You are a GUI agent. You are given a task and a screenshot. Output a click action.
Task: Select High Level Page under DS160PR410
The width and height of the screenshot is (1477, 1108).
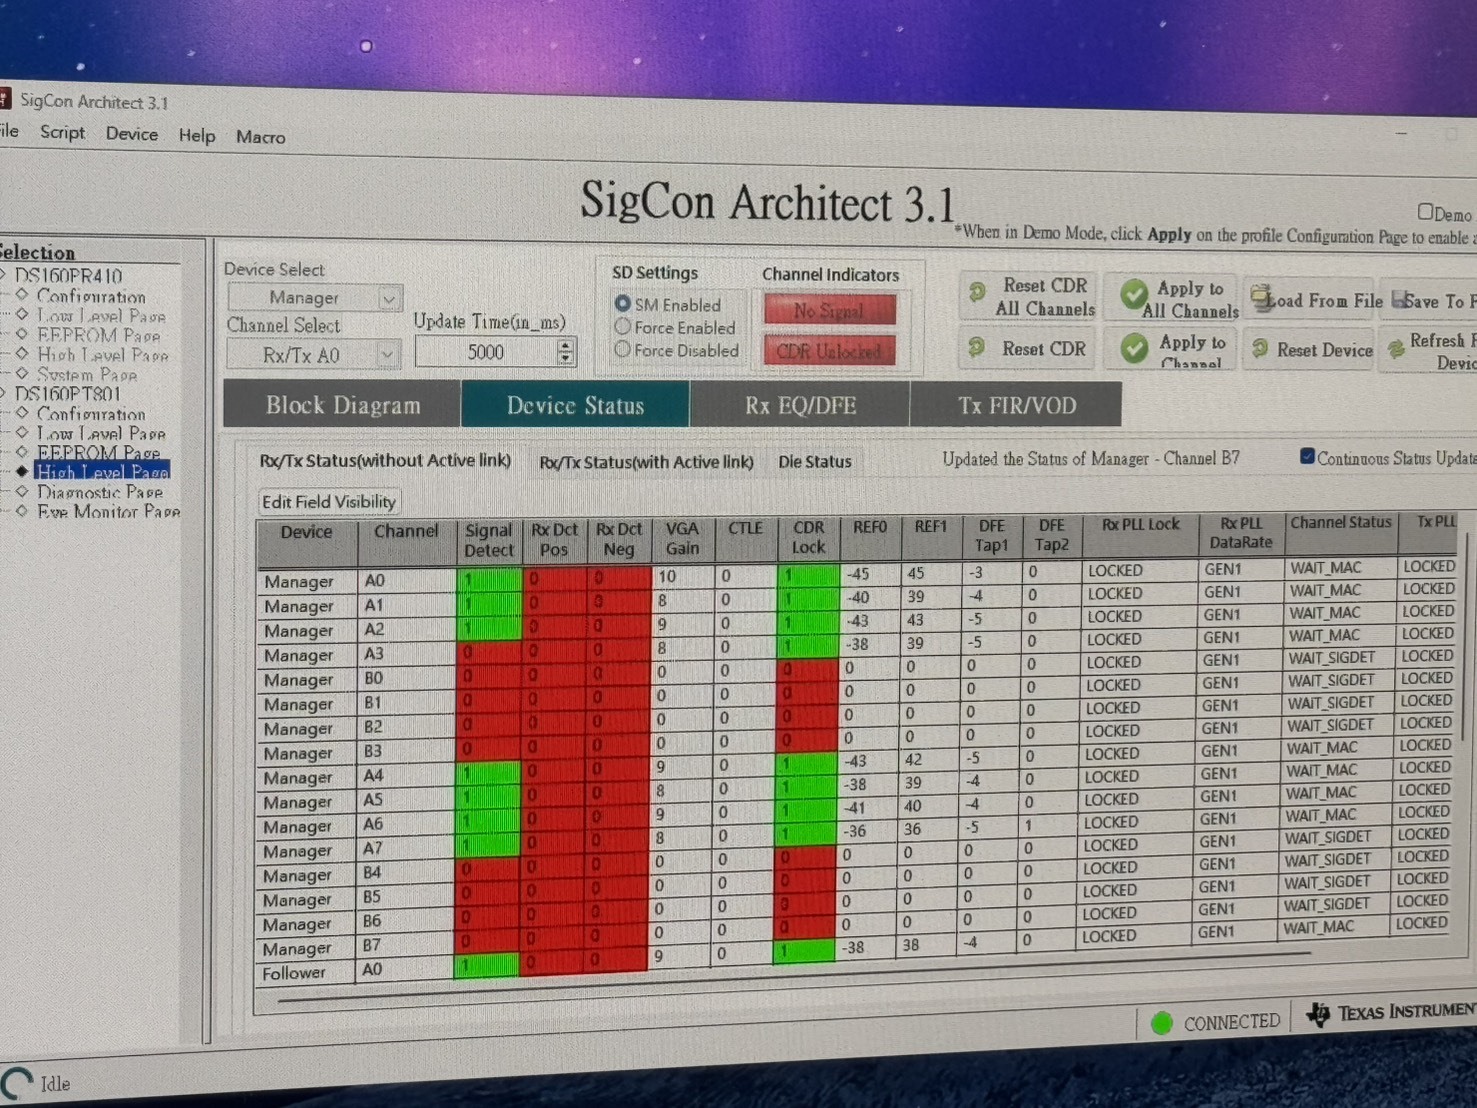tap(102, 354)
